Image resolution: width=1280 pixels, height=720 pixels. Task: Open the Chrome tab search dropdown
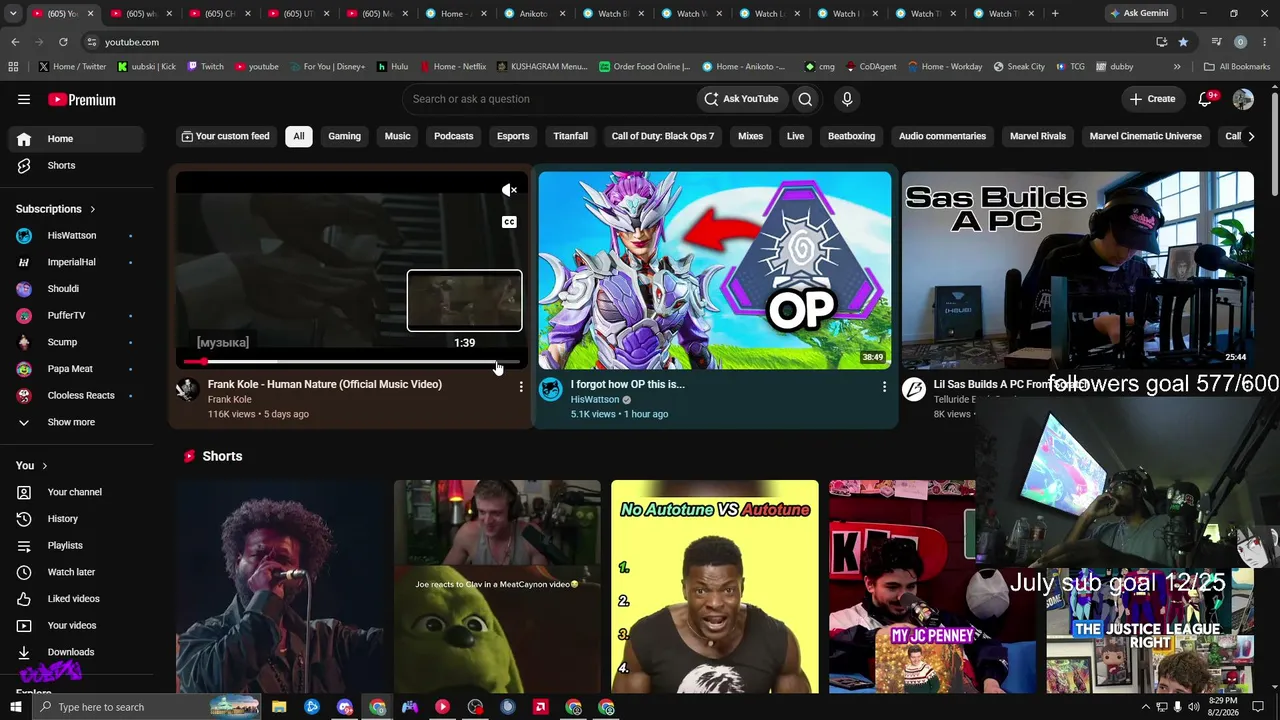click(13, 14)
